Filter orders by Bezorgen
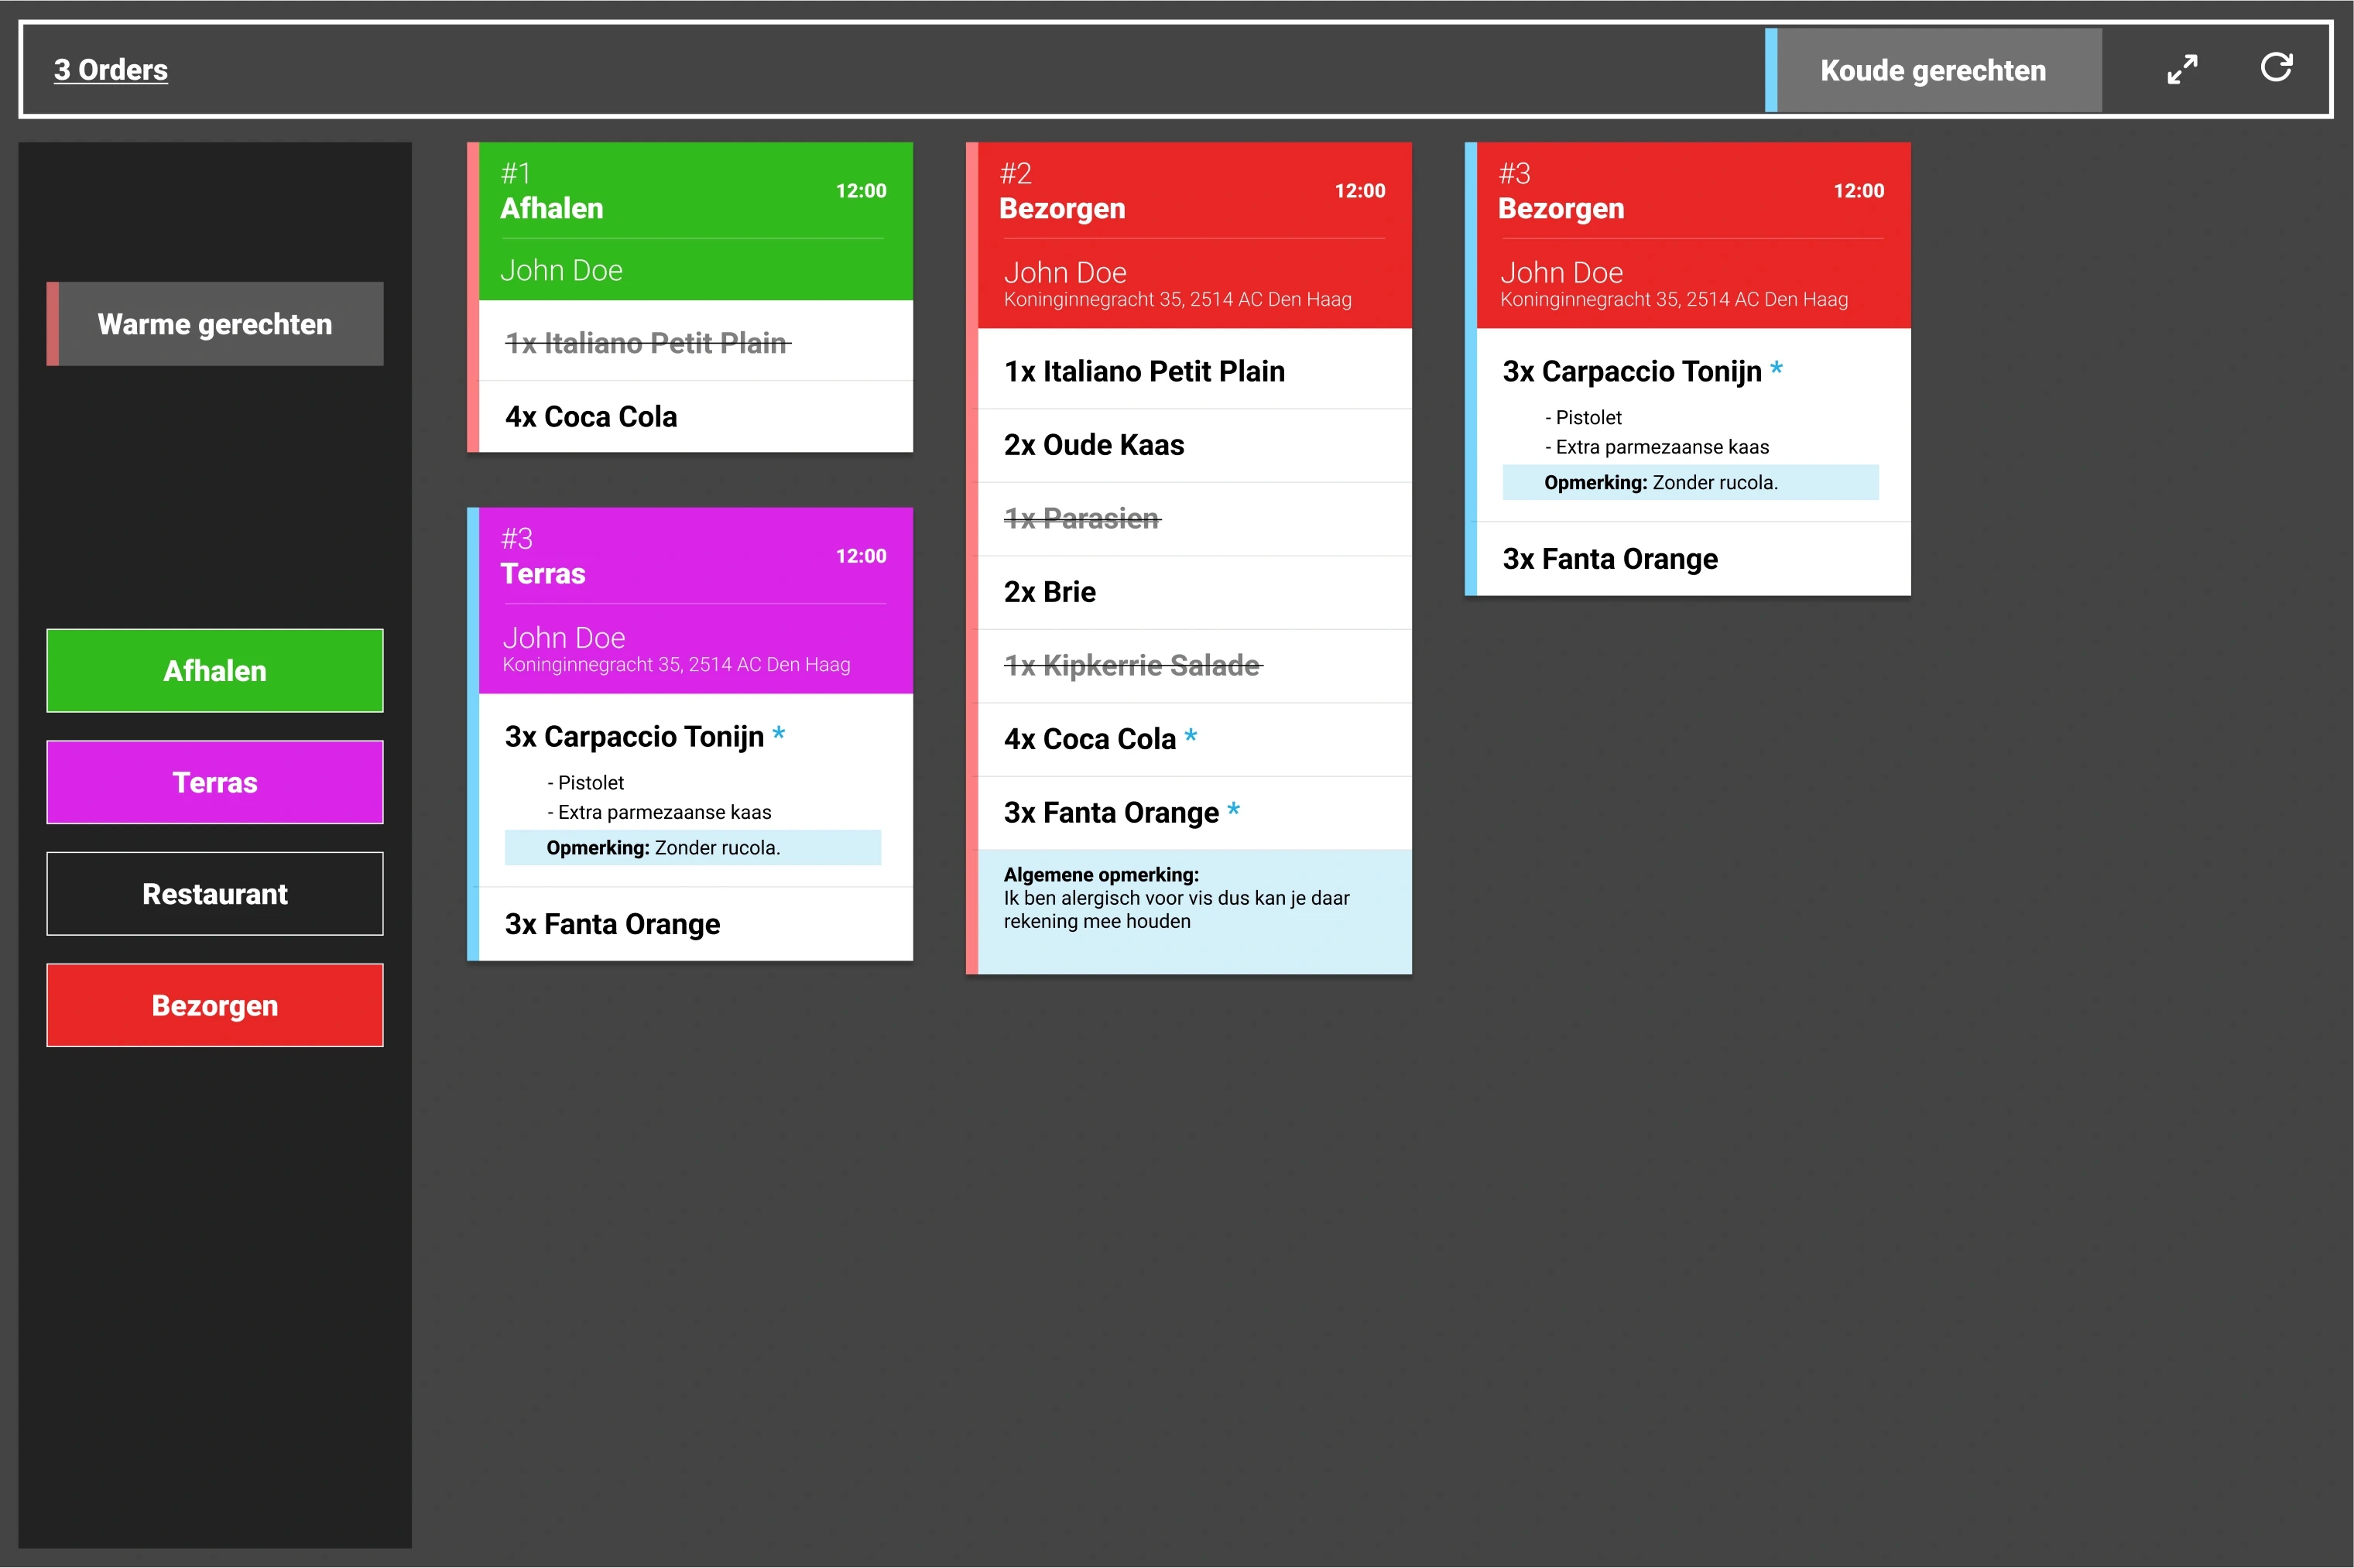Screen dimensions: 2354x1568 215,1005
